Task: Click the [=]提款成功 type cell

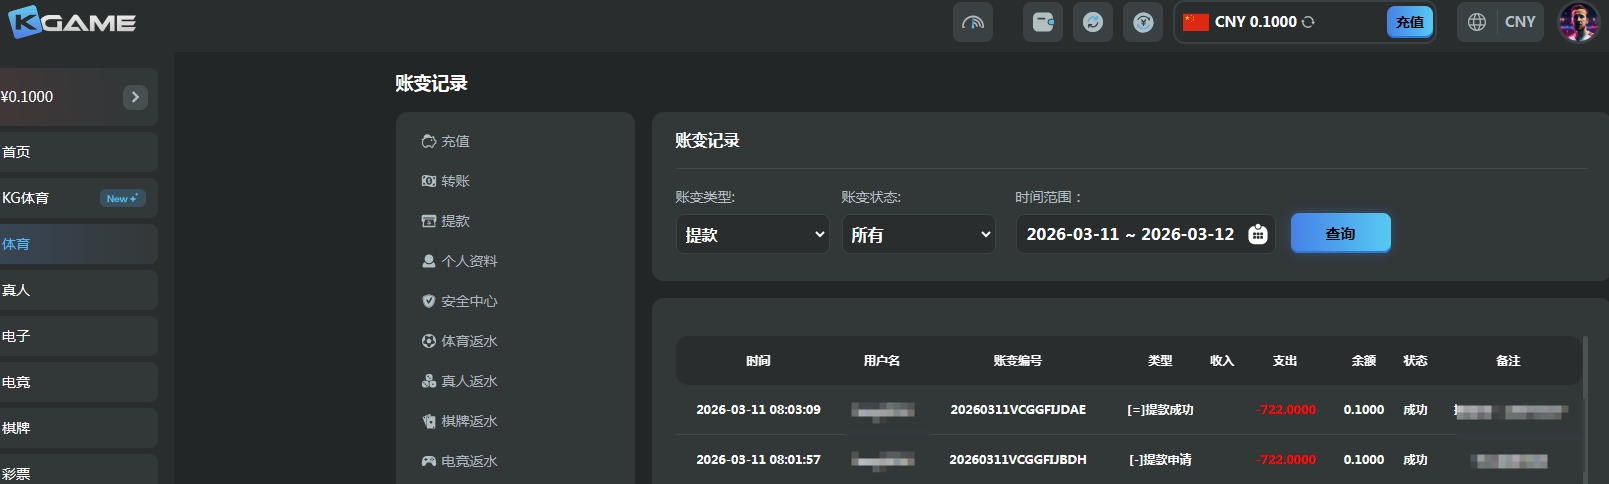Action: (x=1160, y=410)
